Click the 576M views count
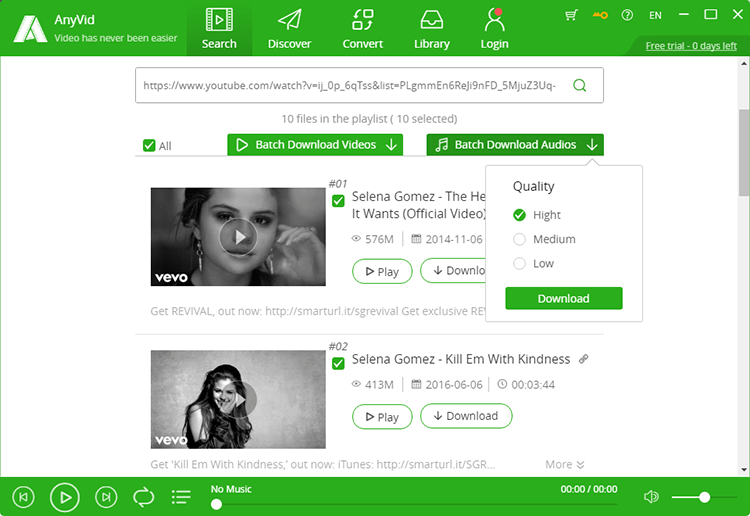The image size is (750, 516). click(379, 239)
